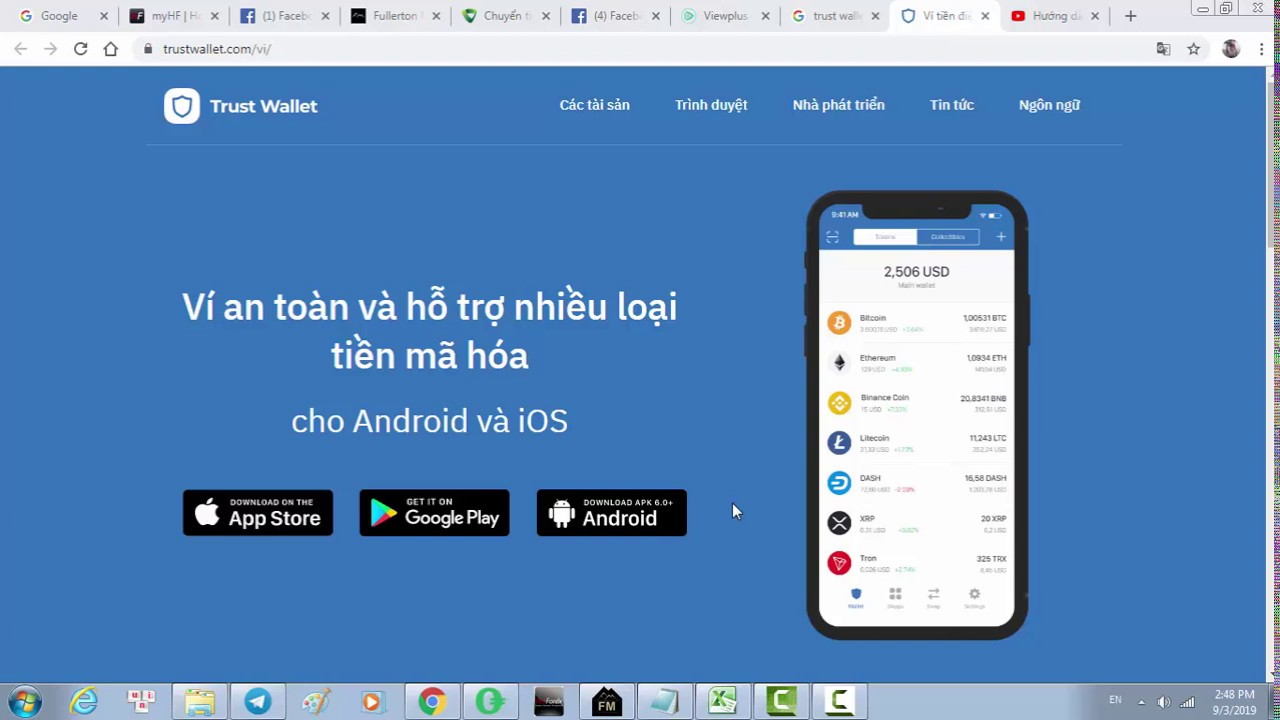Reload the current page

[x=80, y=49]
